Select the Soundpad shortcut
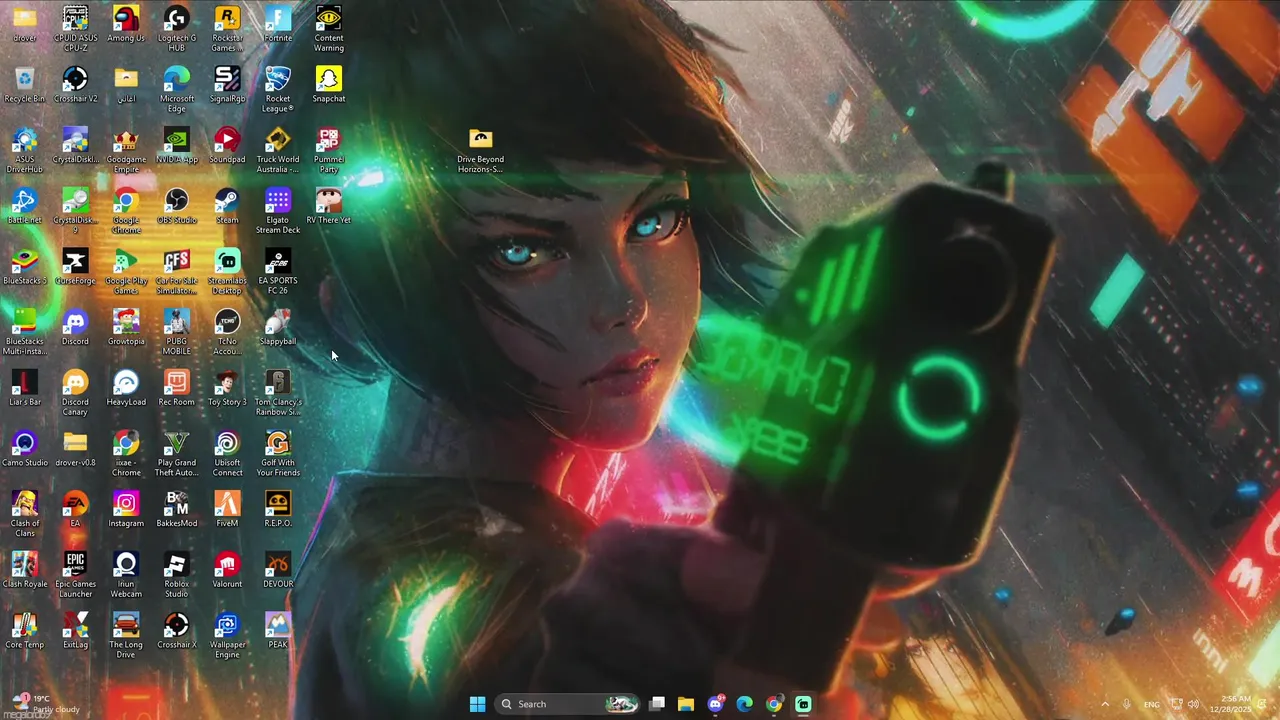The height and width of the screenshot is (720, 1280). 227,147
